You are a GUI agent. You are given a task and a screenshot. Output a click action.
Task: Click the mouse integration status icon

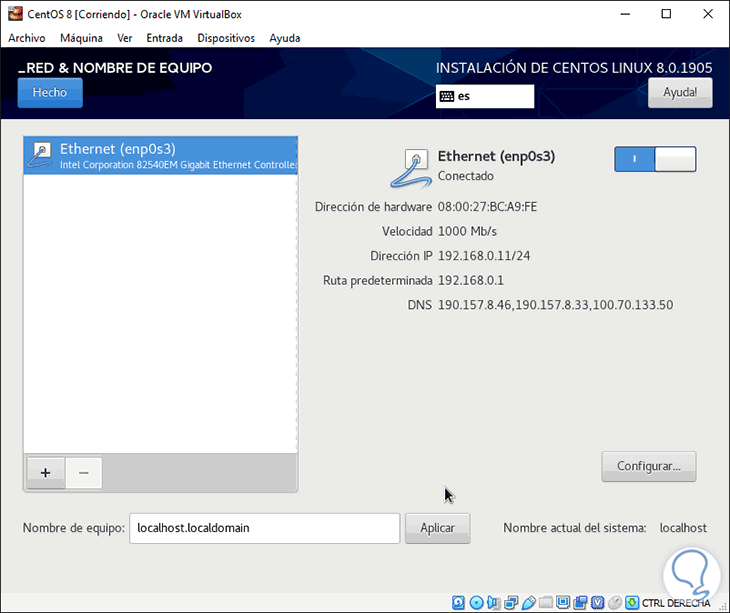615,603
